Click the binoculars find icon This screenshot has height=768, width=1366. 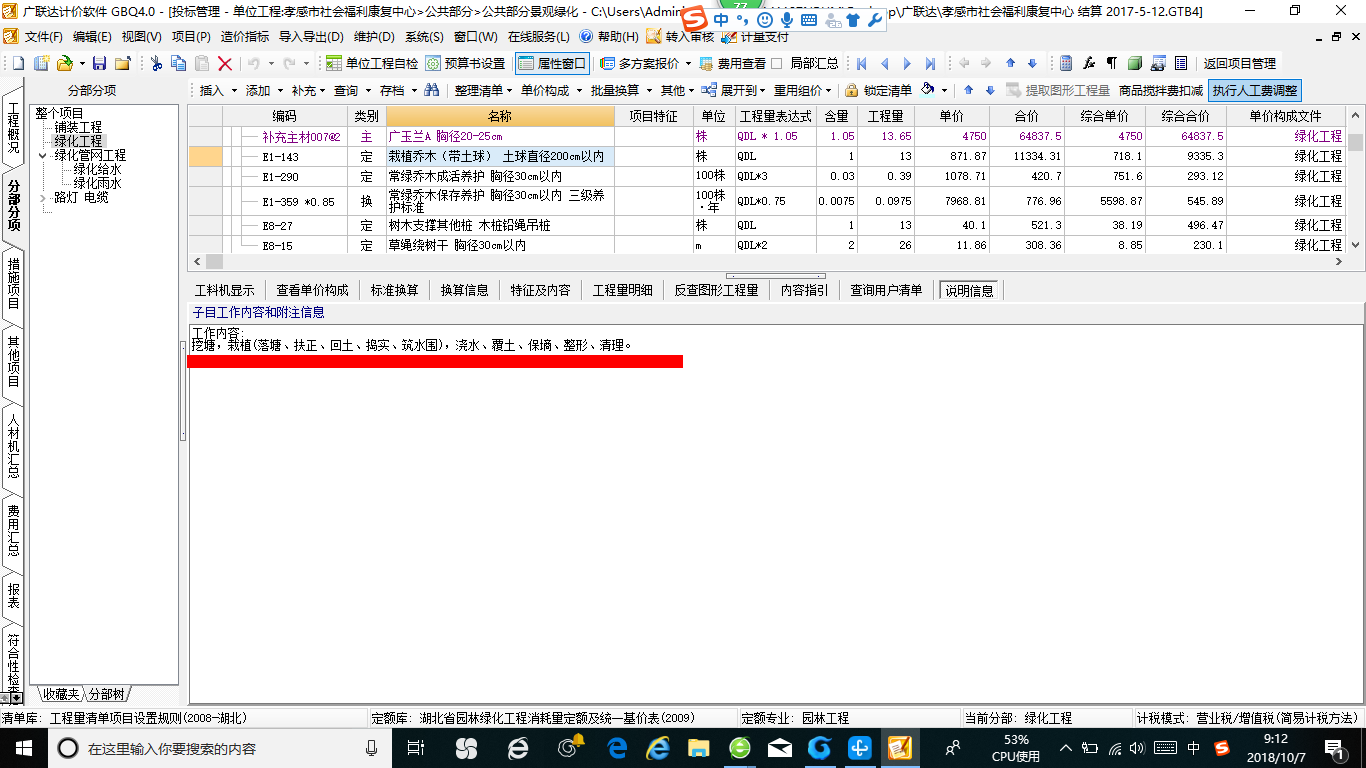coord(432,90)
